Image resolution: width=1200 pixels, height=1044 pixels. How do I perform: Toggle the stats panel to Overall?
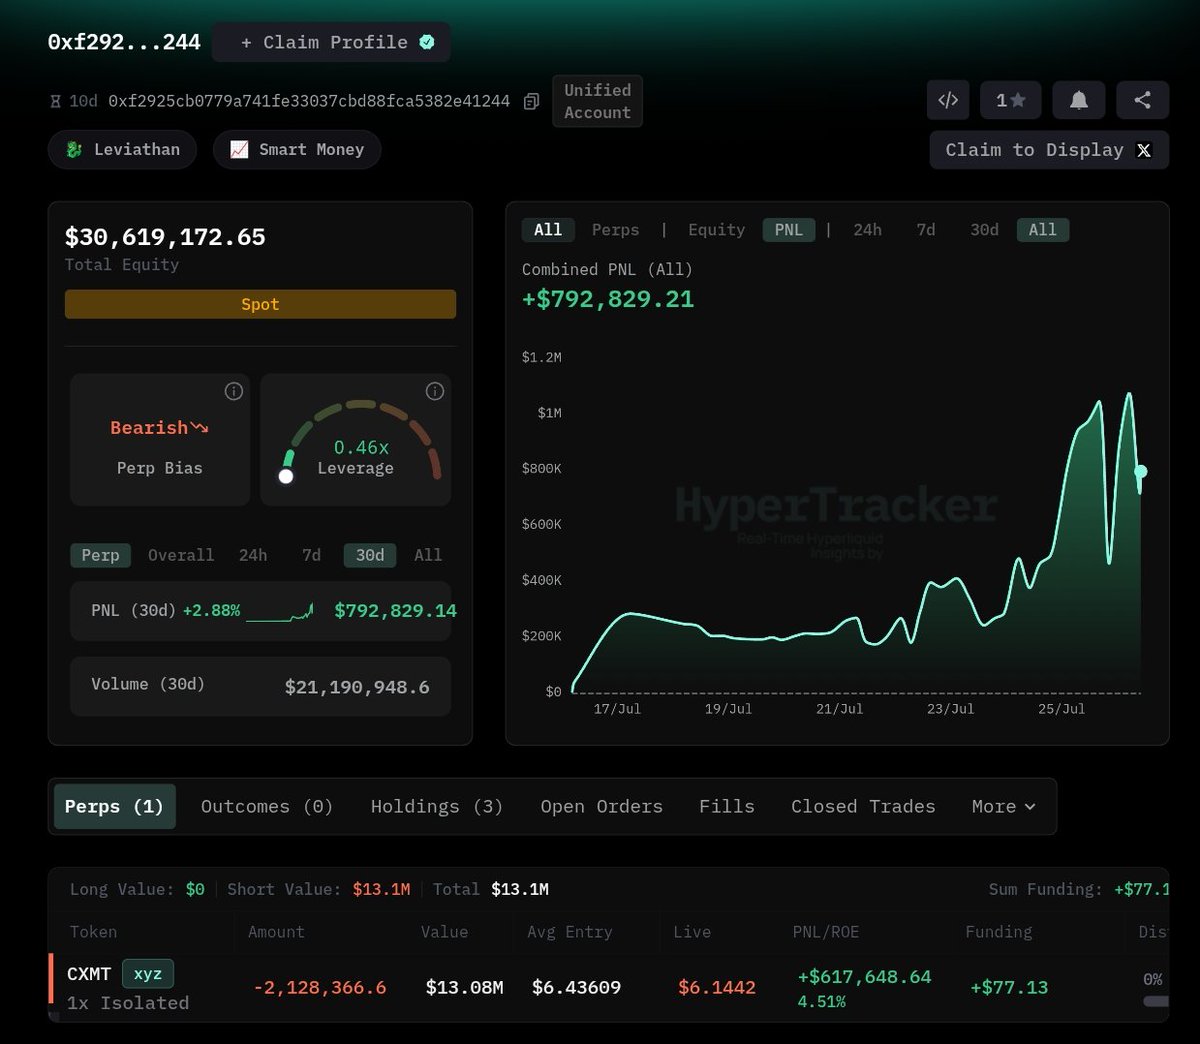tap(181, 555)
